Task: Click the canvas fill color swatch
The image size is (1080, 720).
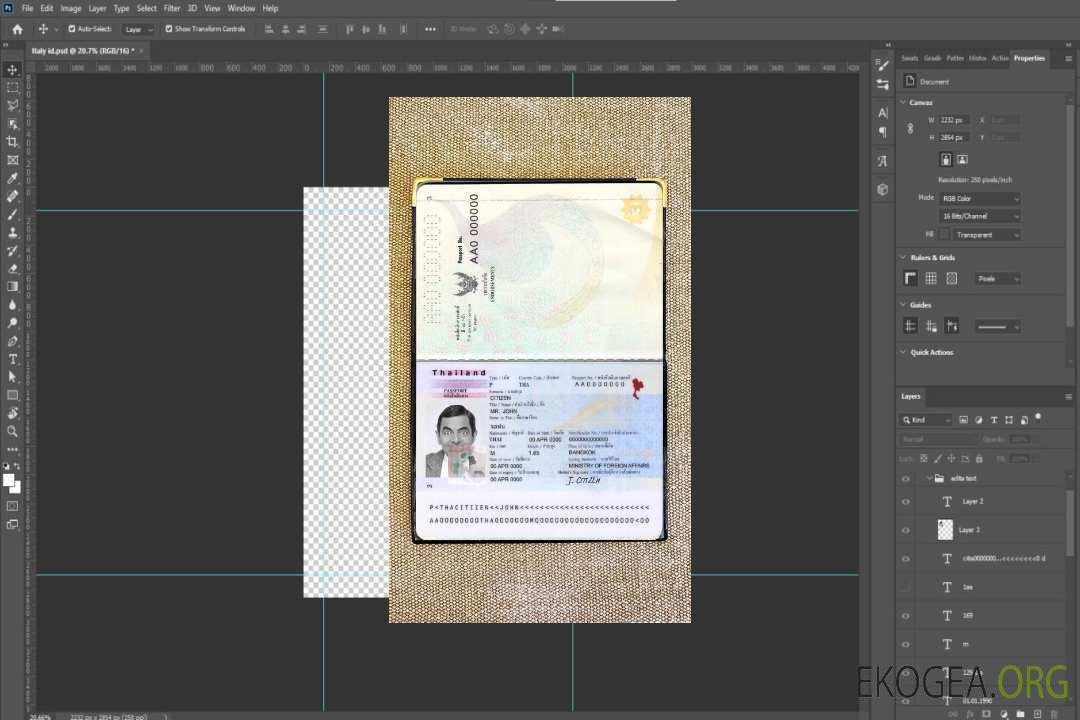Action: click(x=944, y=235)
